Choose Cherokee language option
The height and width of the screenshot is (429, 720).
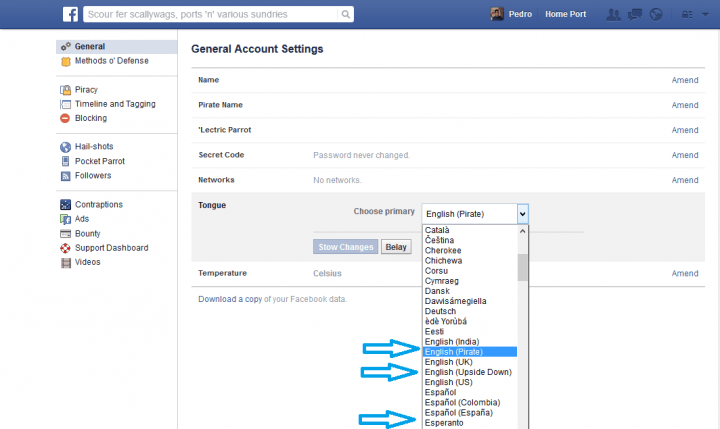443,250
